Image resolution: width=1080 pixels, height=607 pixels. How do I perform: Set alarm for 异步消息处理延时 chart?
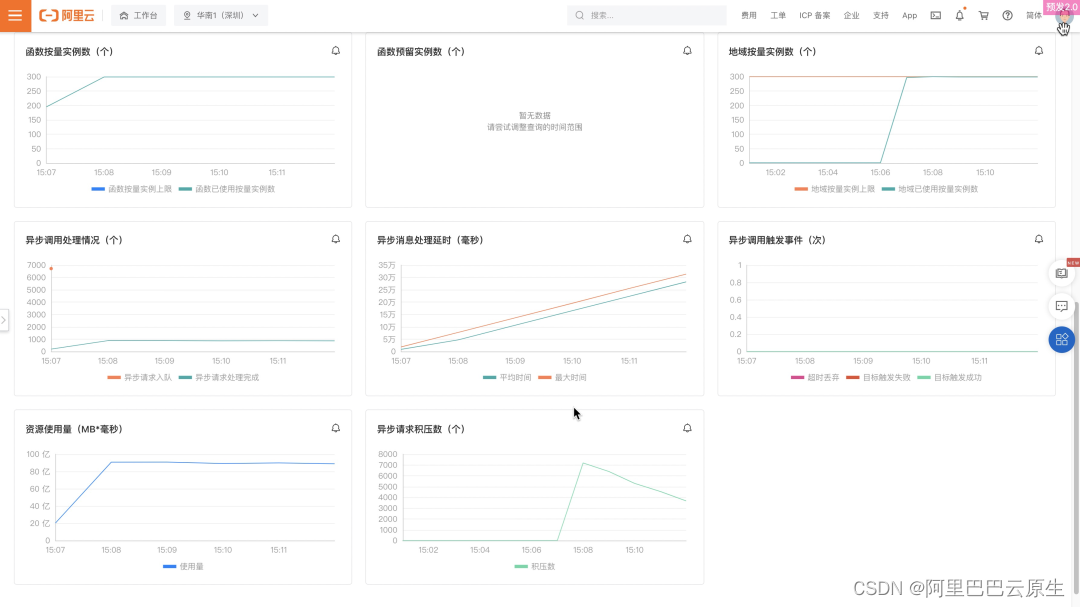coord(687,239)
